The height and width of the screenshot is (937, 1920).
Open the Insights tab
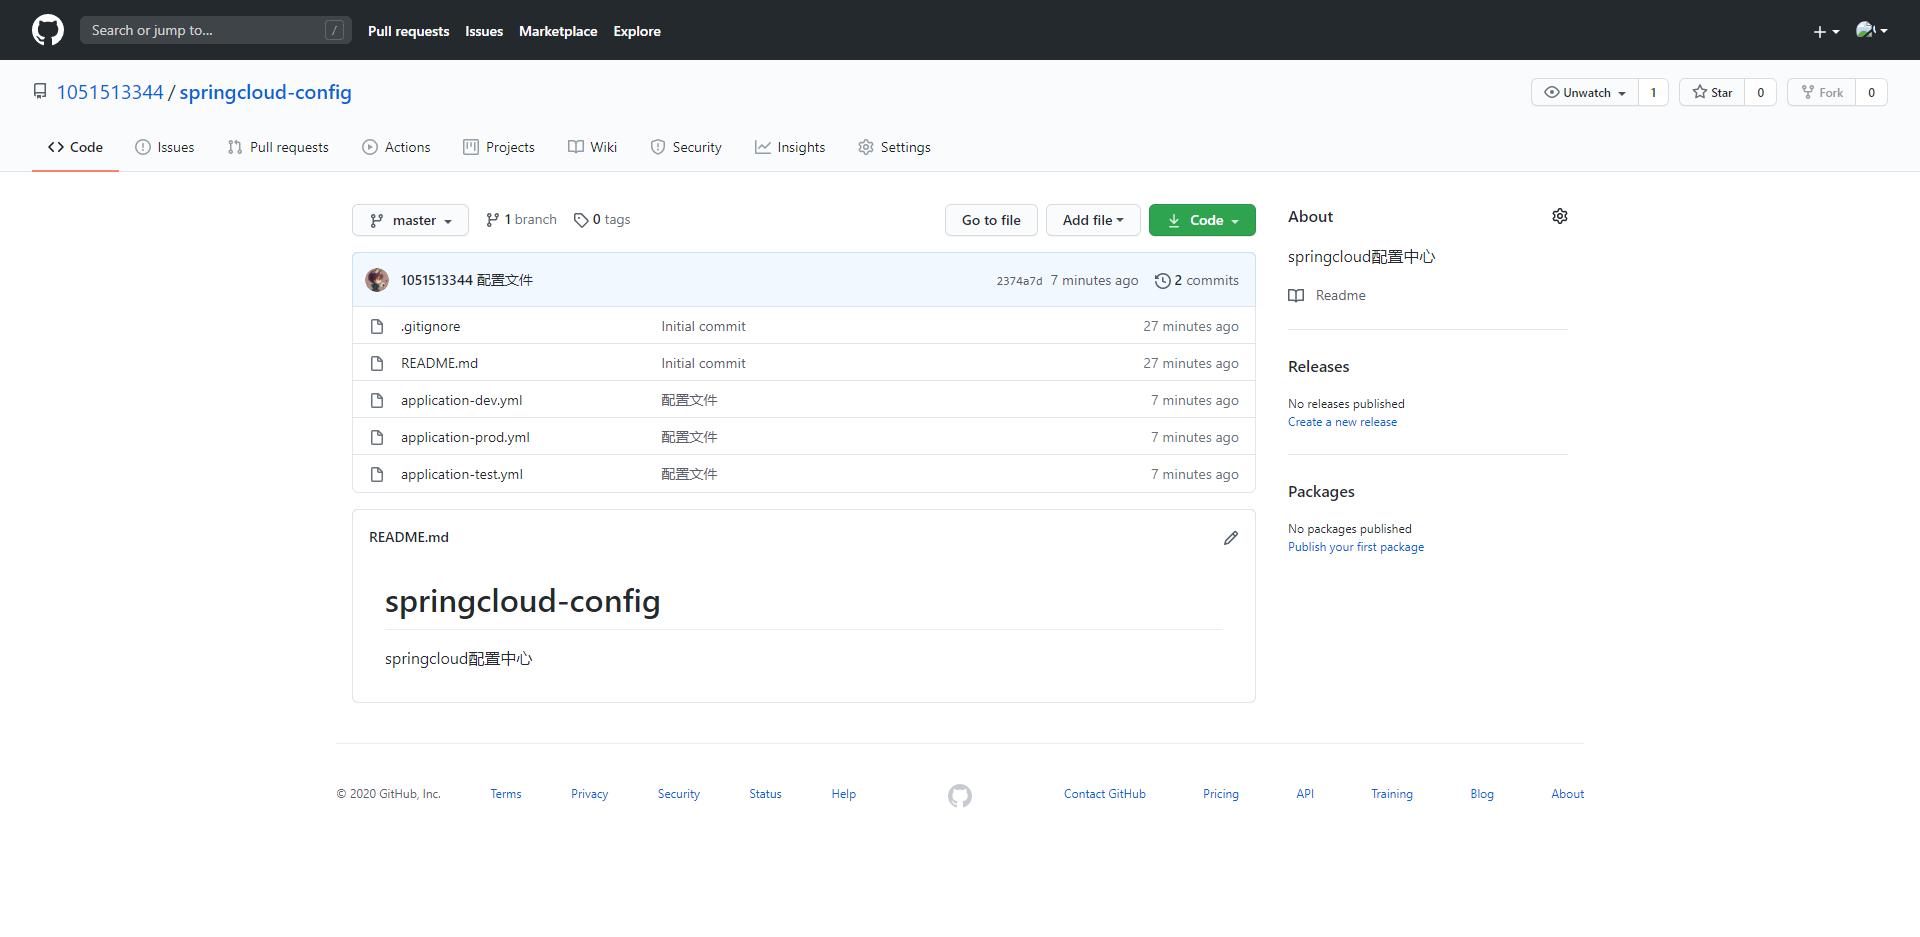790,147
